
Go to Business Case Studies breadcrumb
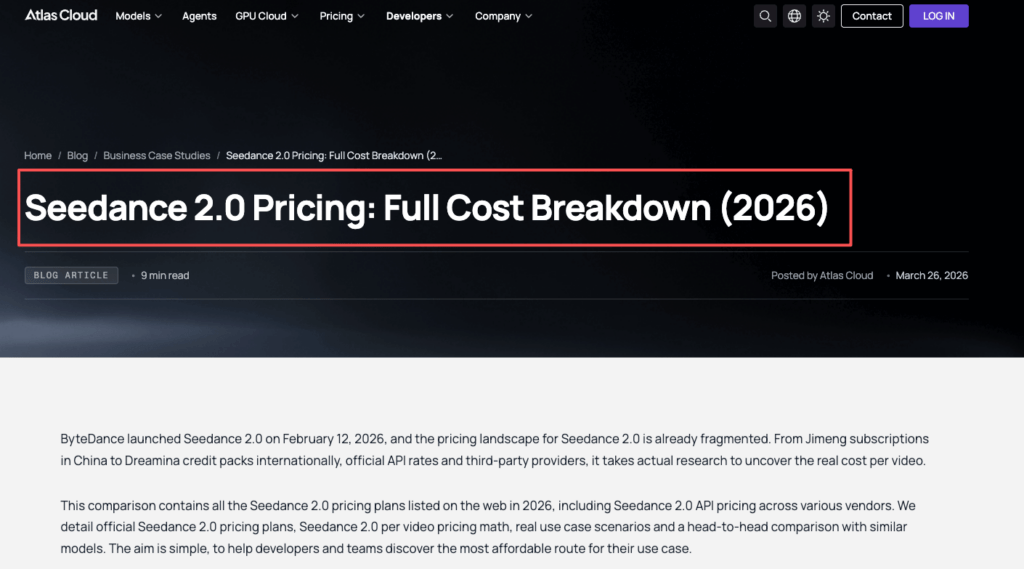157,156
